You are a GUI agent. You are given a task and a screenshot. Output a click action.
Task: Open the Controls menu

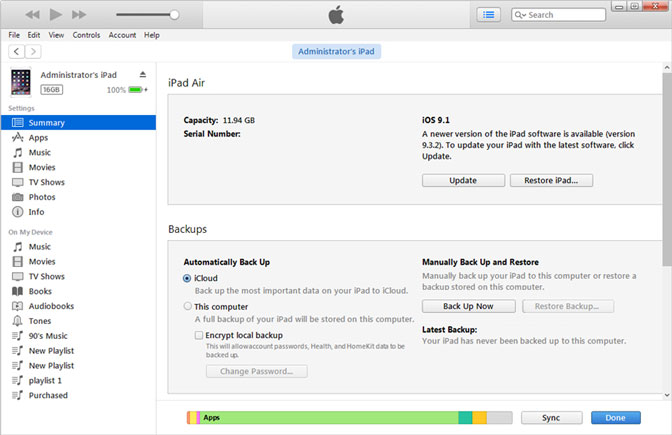point(86,35)
